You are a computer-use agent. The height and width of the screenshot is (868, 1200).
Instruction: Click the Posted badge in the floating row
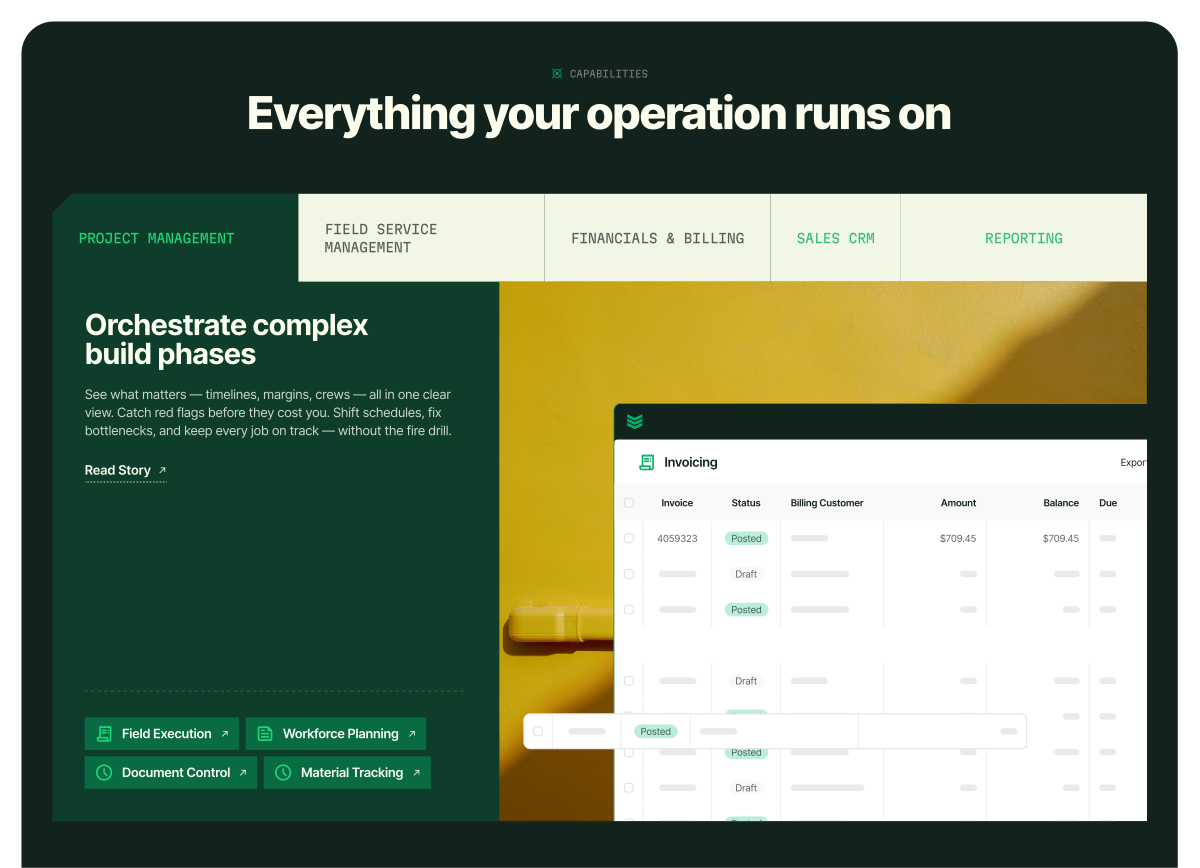(x=656, y=731)
